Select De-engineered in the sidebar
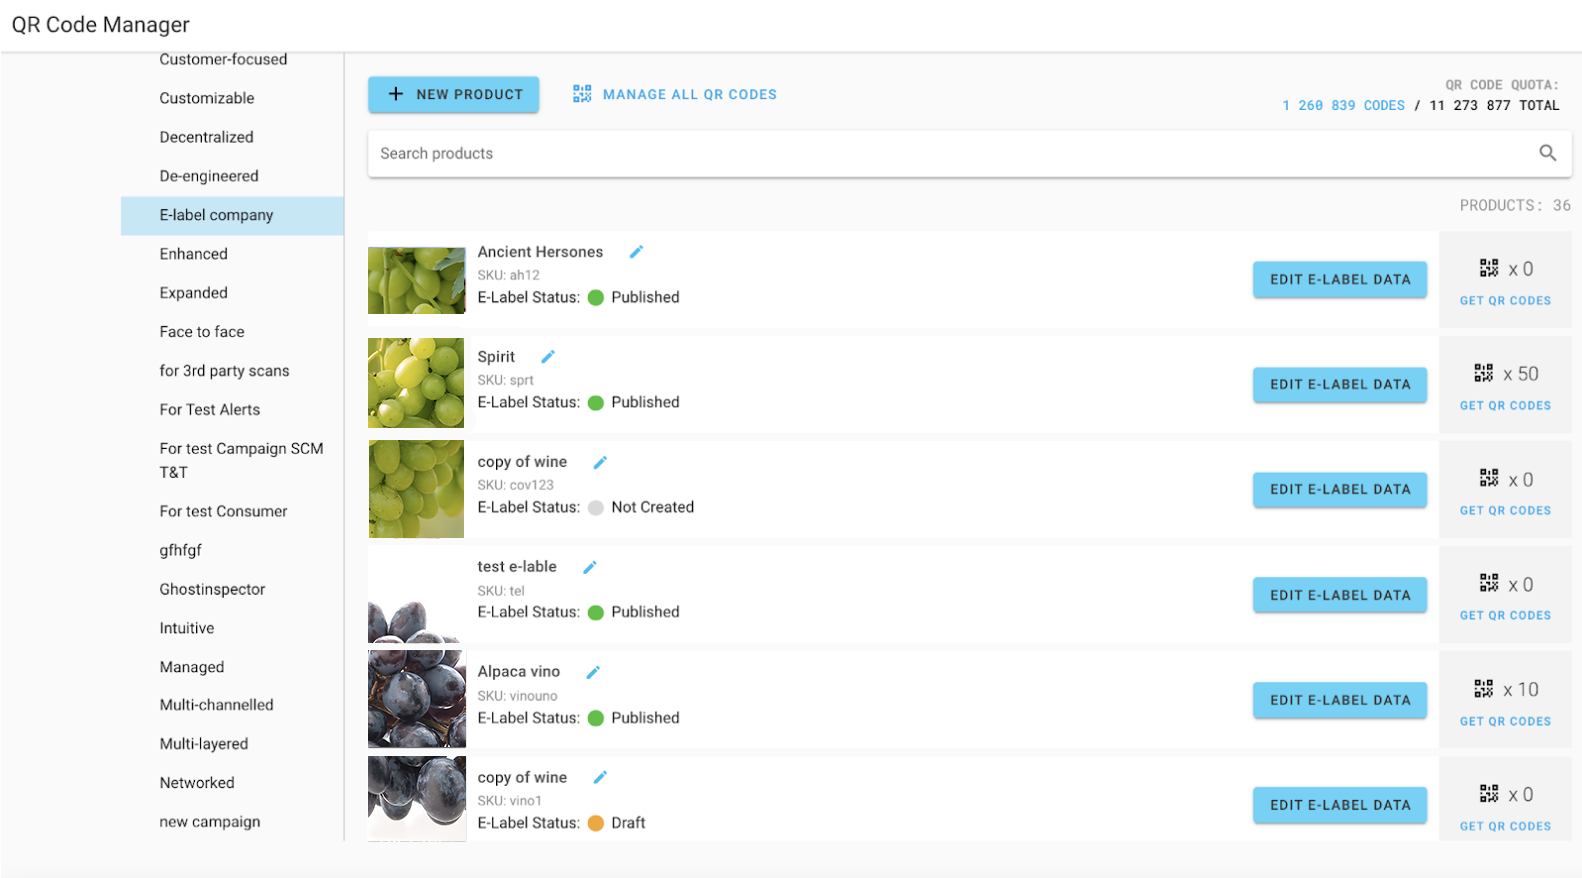Screen dimensions: 1582x878 pyautogui.click(x=209, y=176)
